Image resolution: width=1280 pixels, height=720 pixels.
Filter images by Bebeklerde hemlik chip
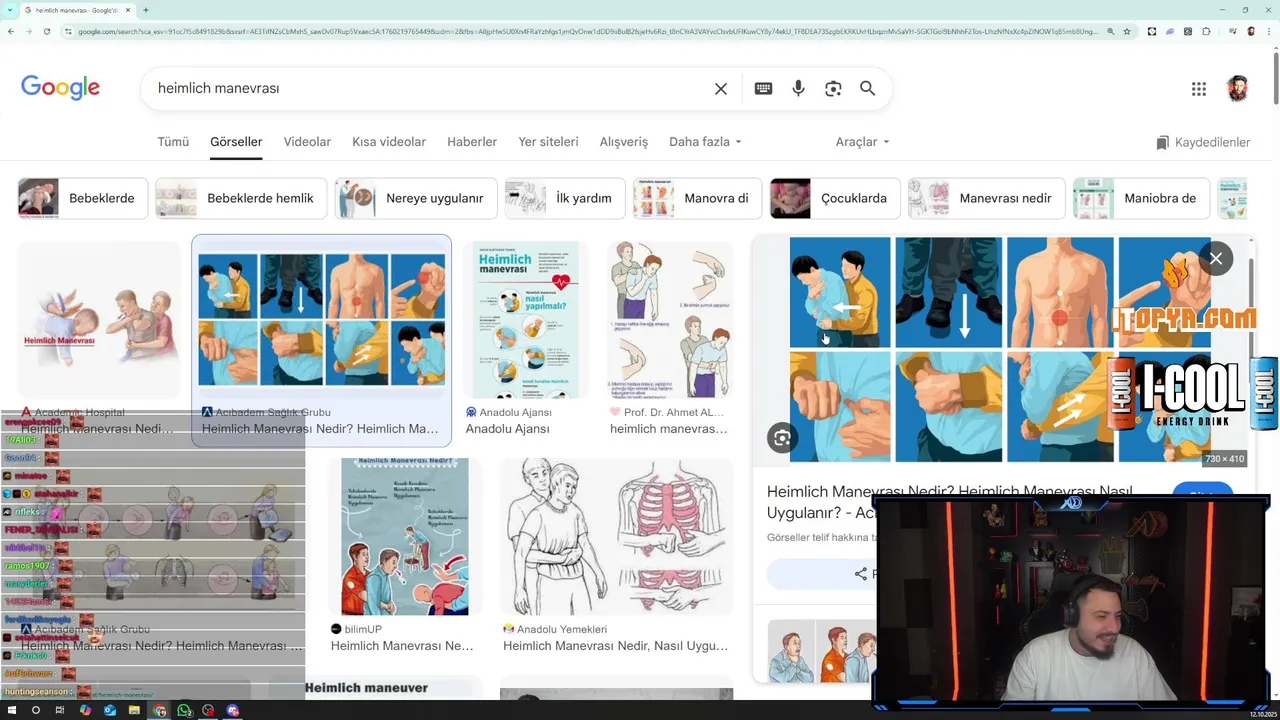(241, 198)
